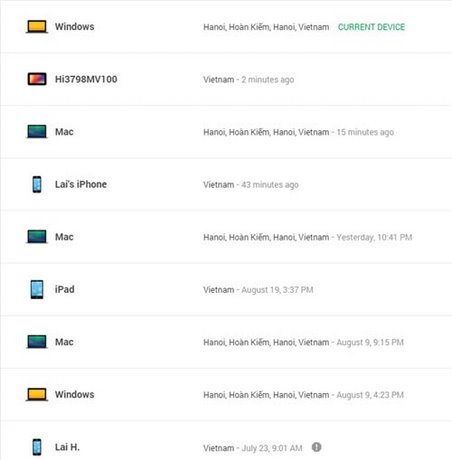The image size is (452, 460).
Task: Click the Lai H. phone icon
Action: 37,447
